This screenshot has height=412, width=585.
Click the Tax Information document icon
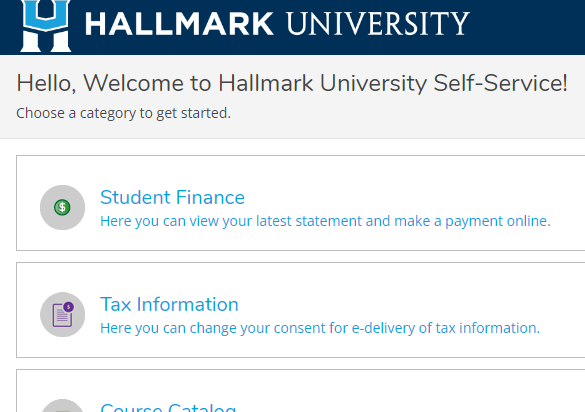coord(62,315)
